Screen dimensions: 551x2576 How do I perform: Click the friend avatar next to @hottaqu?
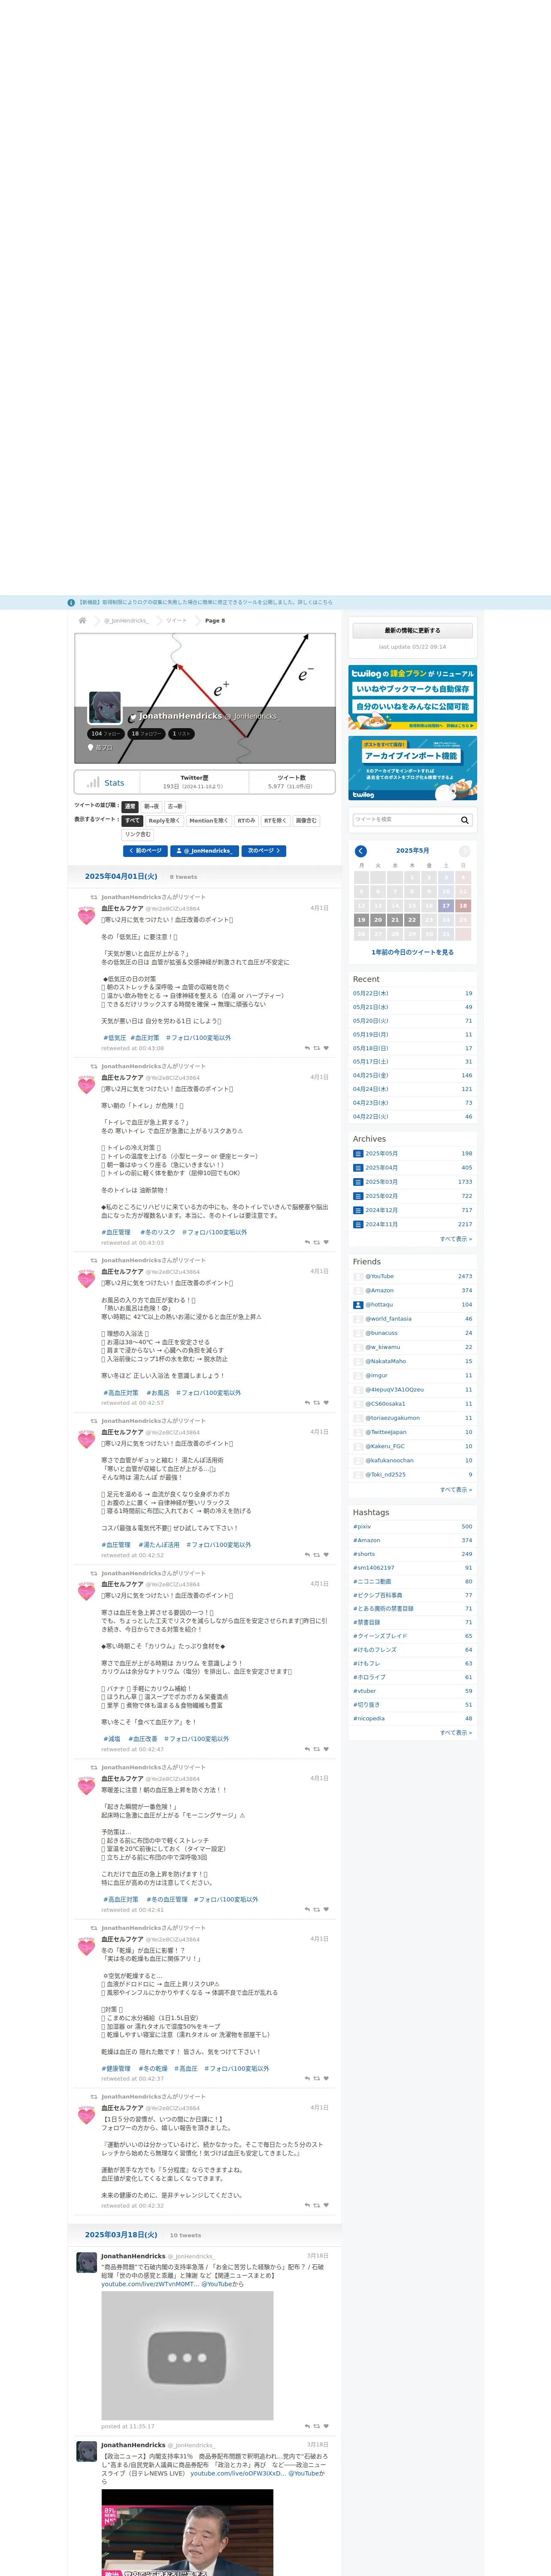pyautogui.click(x=358, y=1305)
